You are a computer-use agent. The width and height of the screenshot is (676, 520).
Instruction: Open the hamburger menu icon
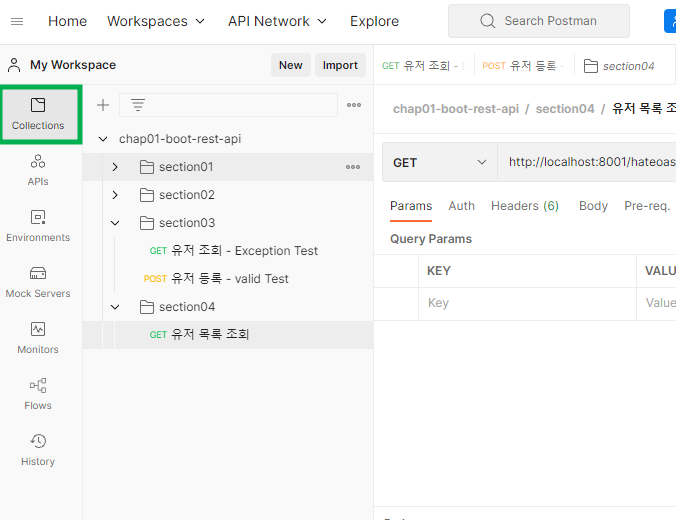point(17,21)
